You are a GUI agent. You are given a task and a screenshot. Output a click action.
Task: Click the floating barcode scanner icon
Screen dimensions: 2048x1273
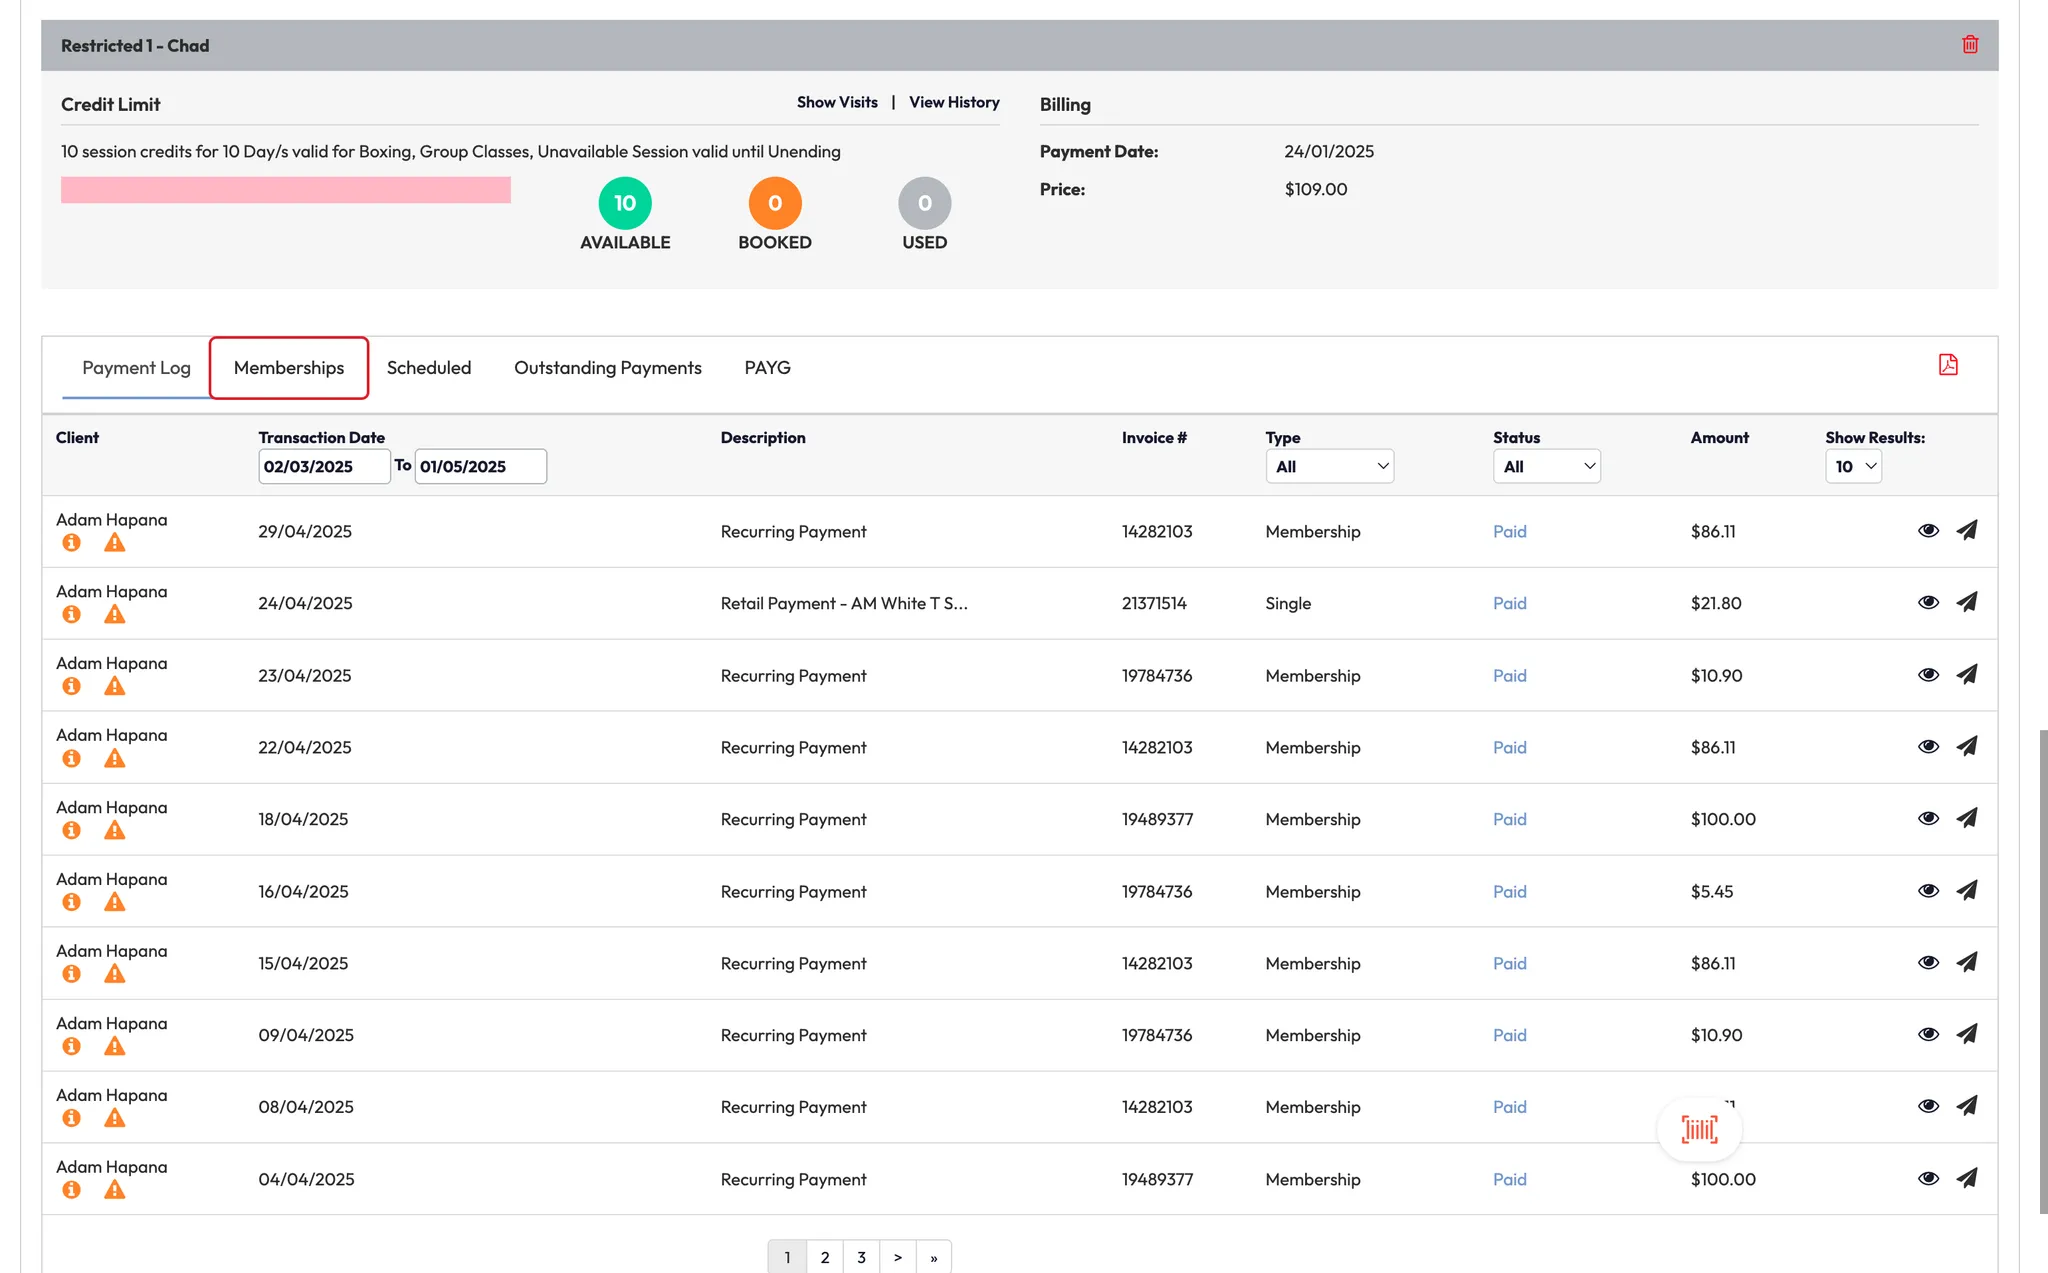[1699, 1130]
